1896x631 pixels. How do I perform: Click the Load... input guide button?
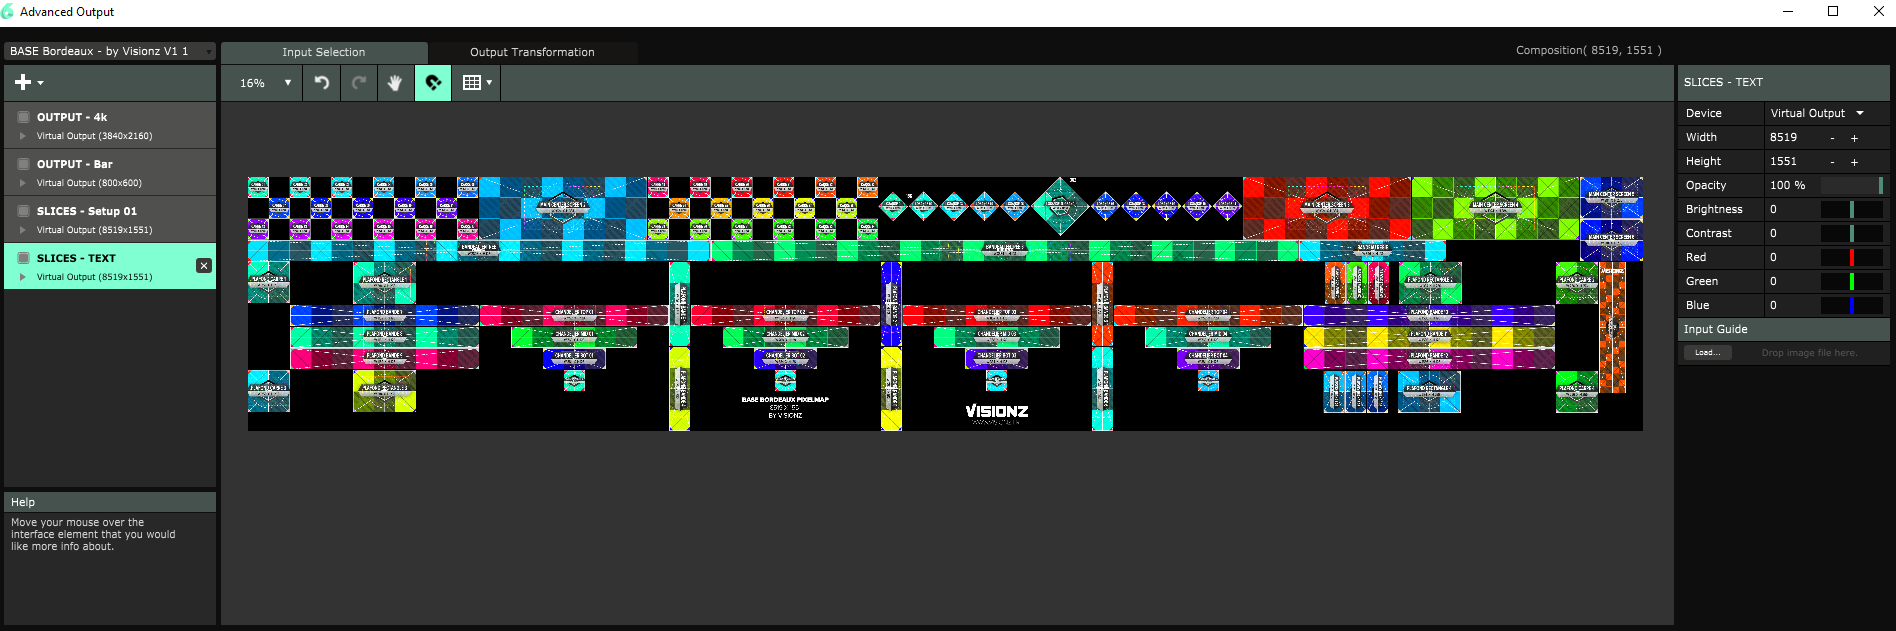pyautogui.click(x=1706, y=353)
